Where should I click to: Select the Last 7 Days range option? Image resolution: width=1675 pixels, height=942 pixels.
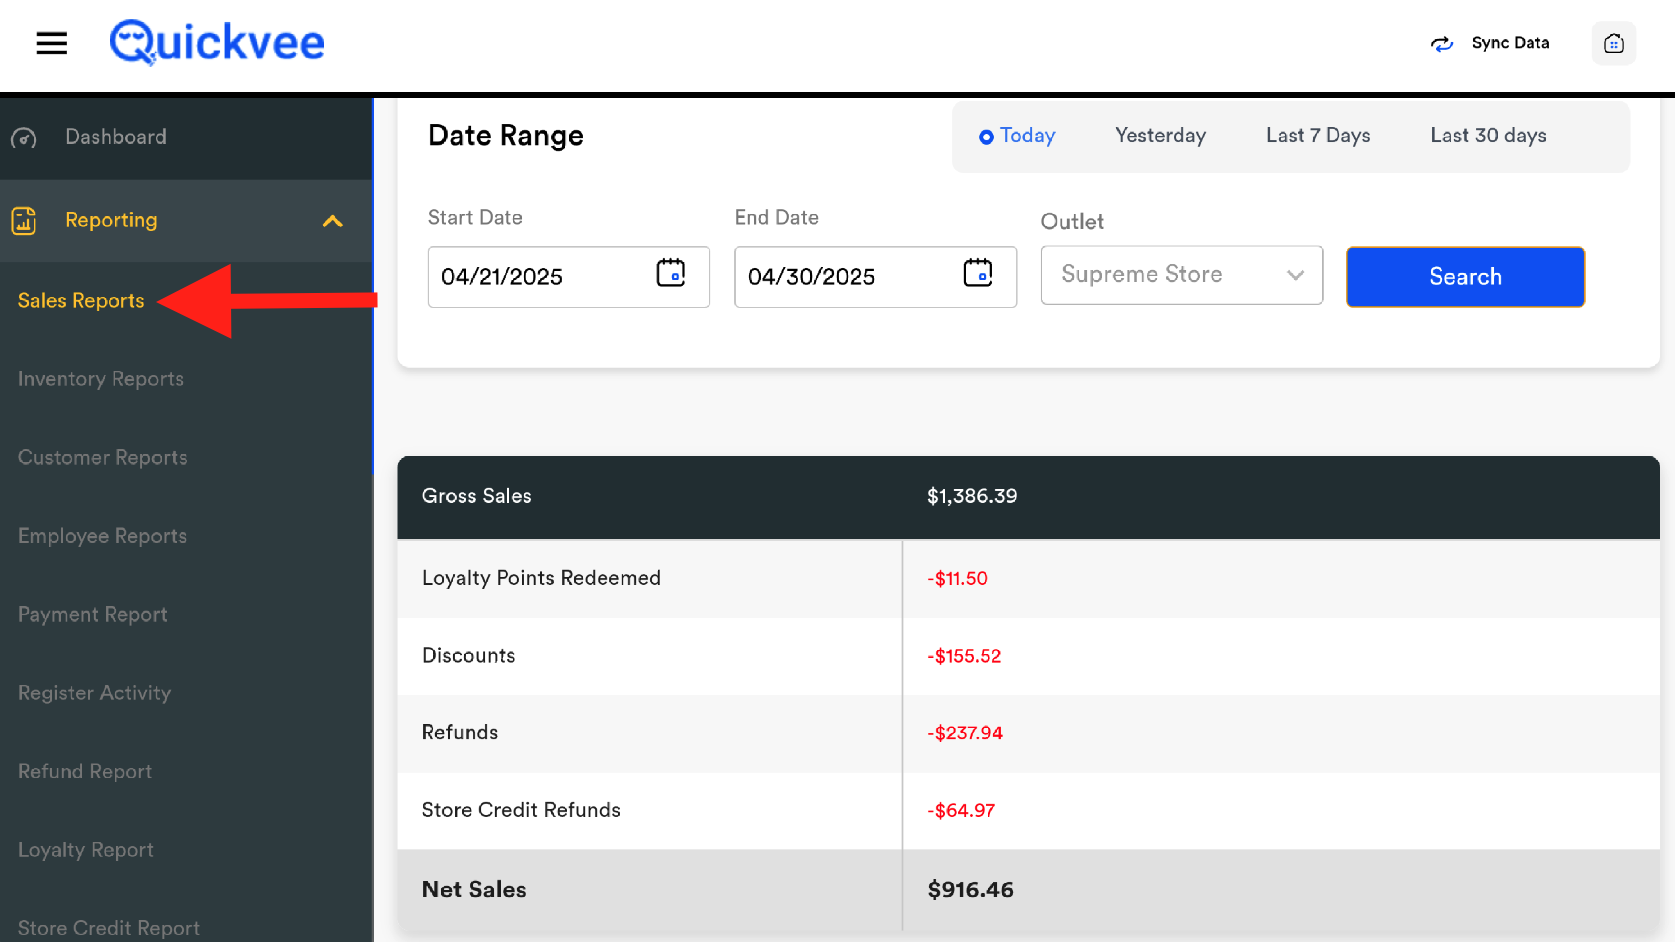(x=1317, y=136)
